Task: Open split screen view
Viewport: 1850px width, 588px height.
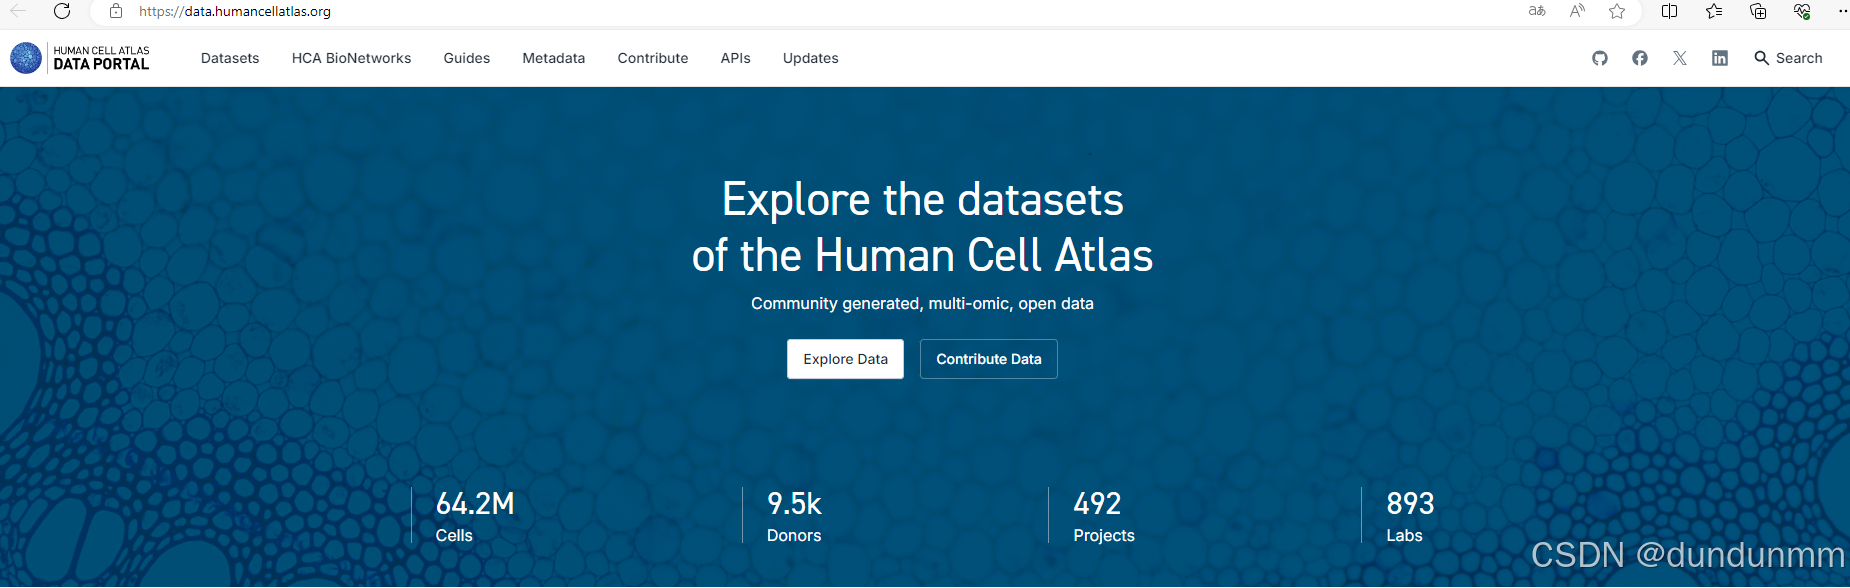Action: coord(1670,12)
